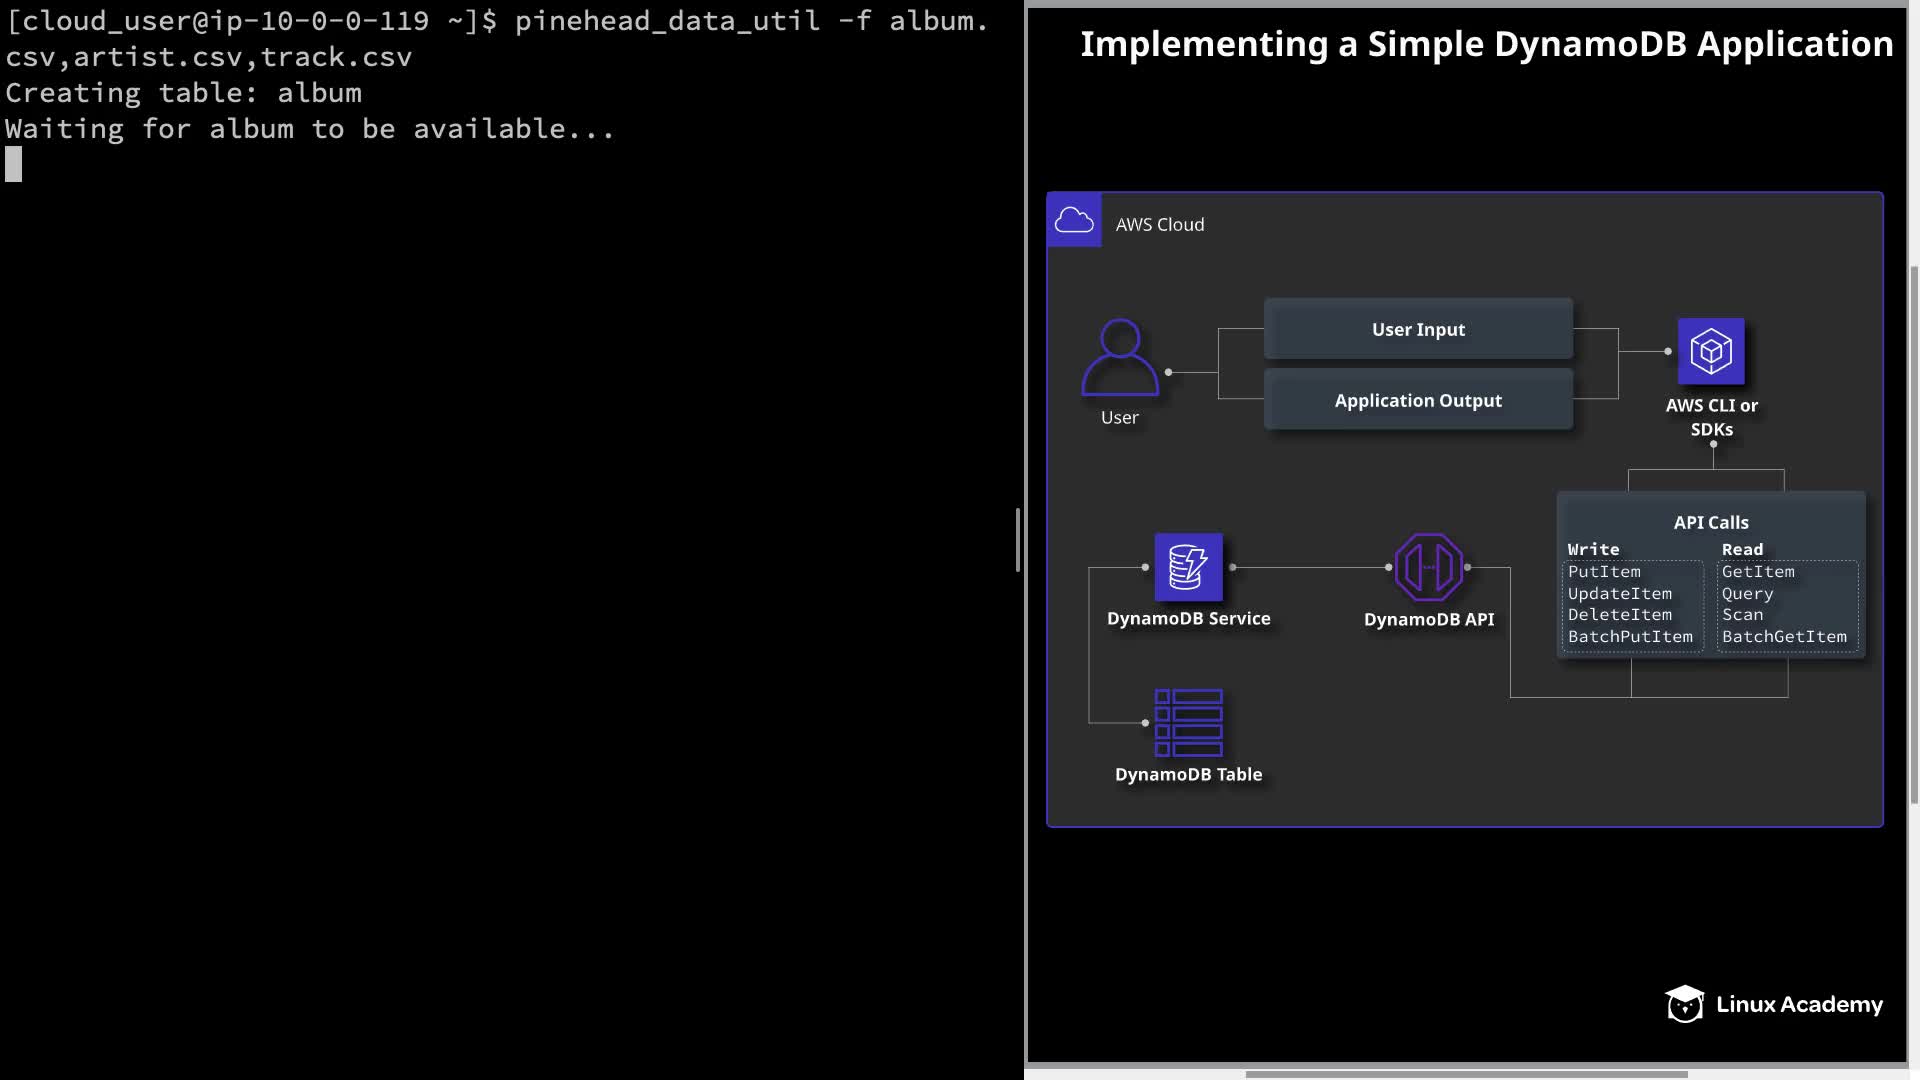Select Query in the Read list

pos(1747,594)
